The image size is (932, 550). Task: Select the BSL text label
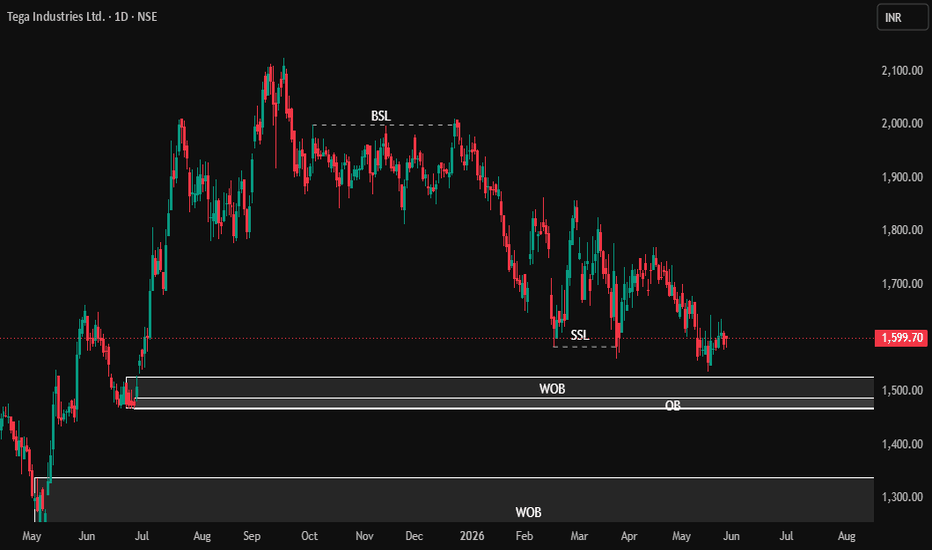tap(380, 116)
